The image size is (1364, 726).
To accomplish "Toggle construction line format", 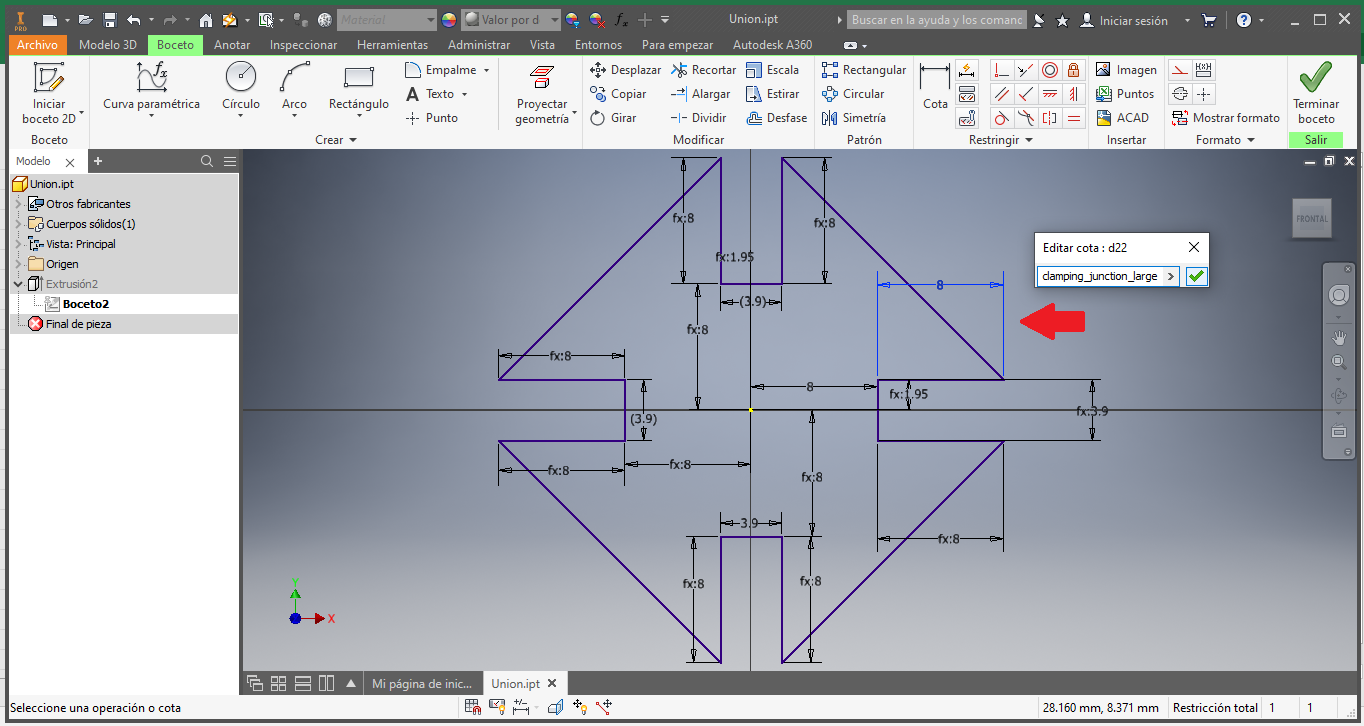I will (1180, 70).
